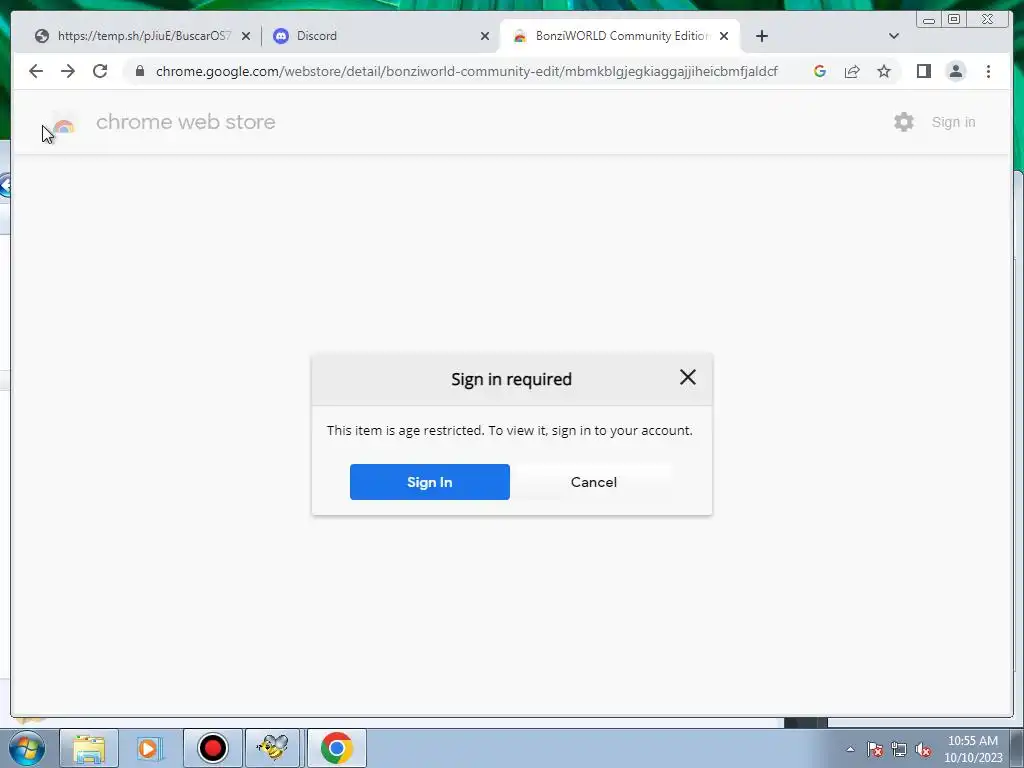1024x768 pixels.
Task: Close the BonziWORLD Community Edition tab
Action: tap(724, 36)
